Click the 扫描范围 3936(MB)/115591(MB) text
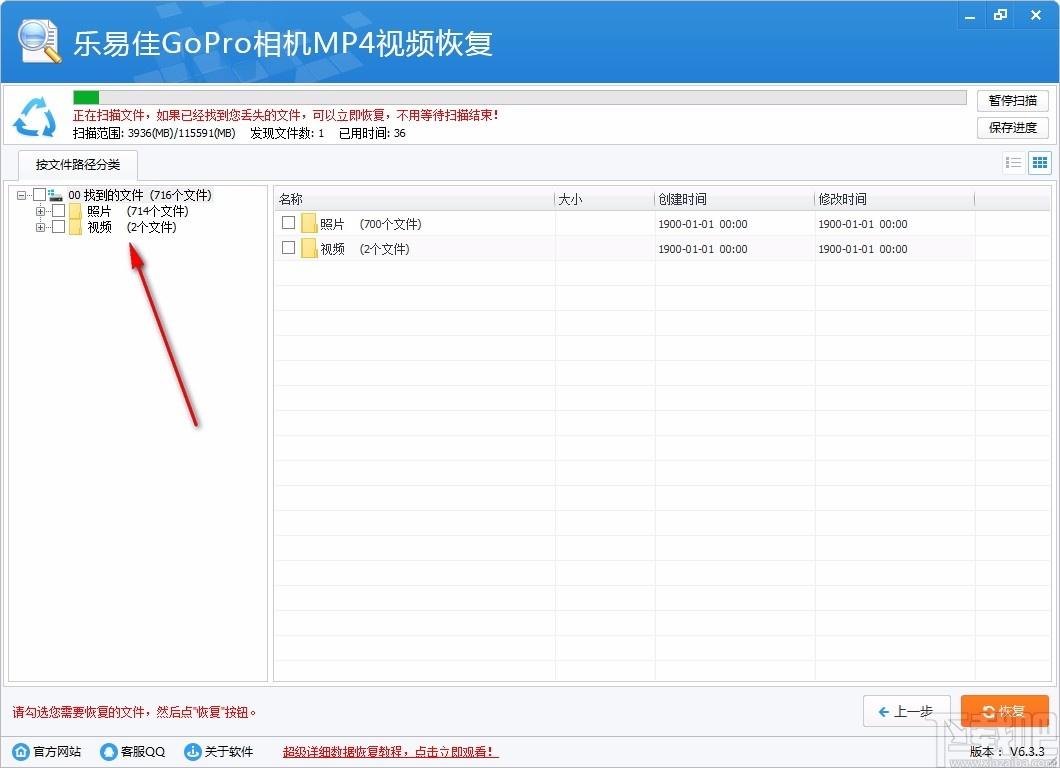Image resolution: width=1060 pixels, height=768 pixels. click(x=154, y=133)
